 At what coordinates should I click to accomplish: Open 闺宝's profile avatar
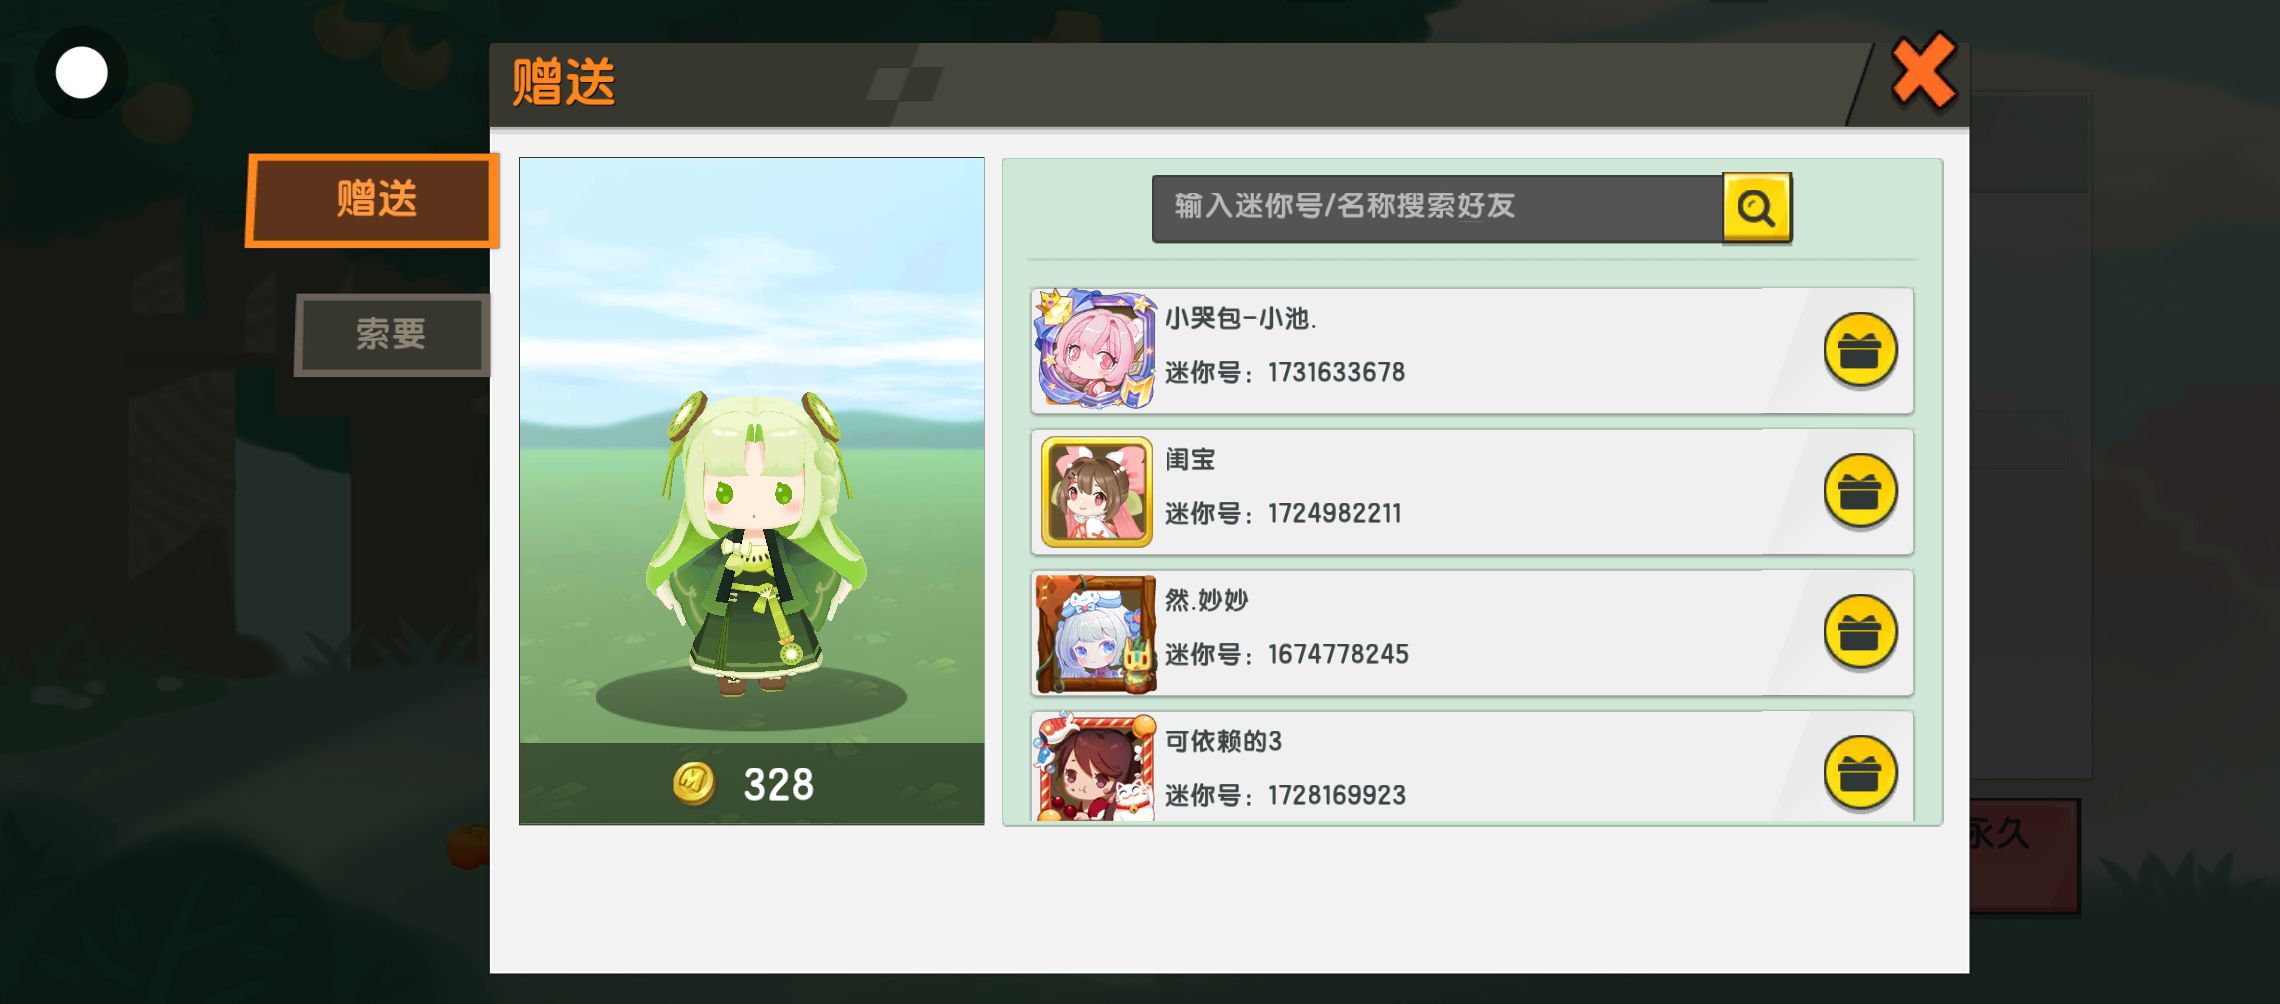1096,491
